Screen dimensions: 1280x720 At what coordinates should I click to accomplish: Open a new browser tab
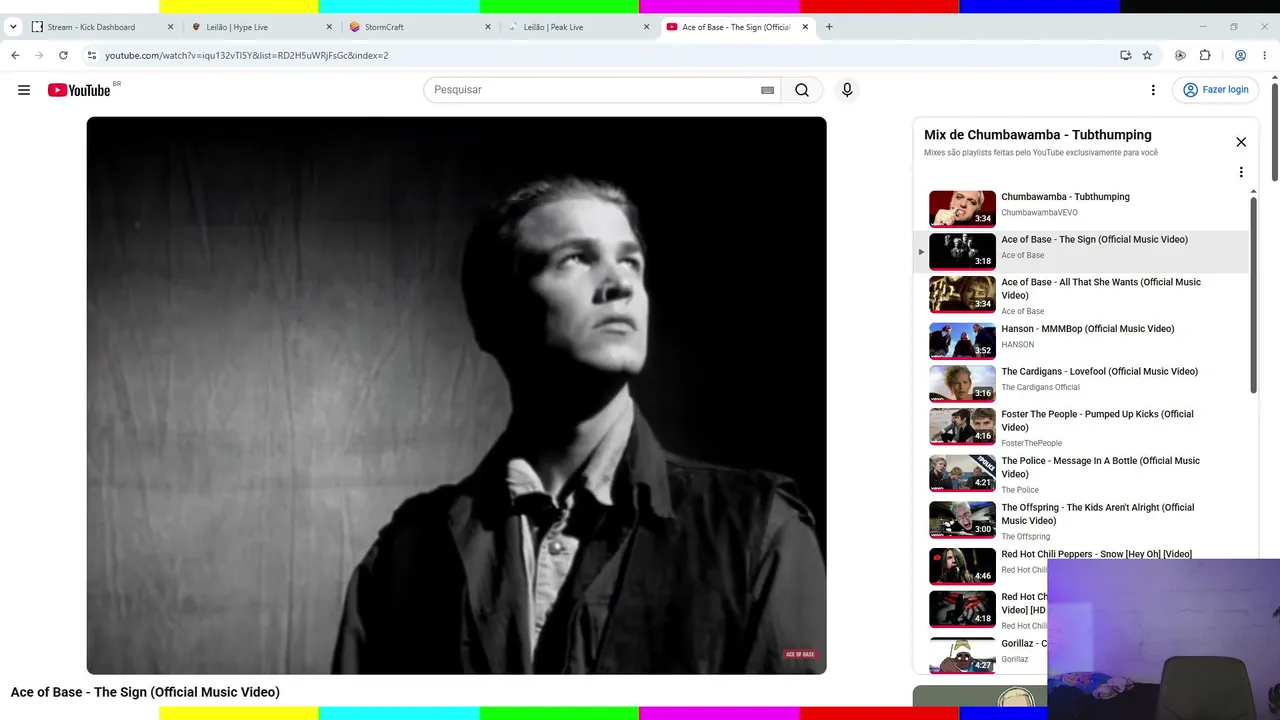(x=829, y=27)
